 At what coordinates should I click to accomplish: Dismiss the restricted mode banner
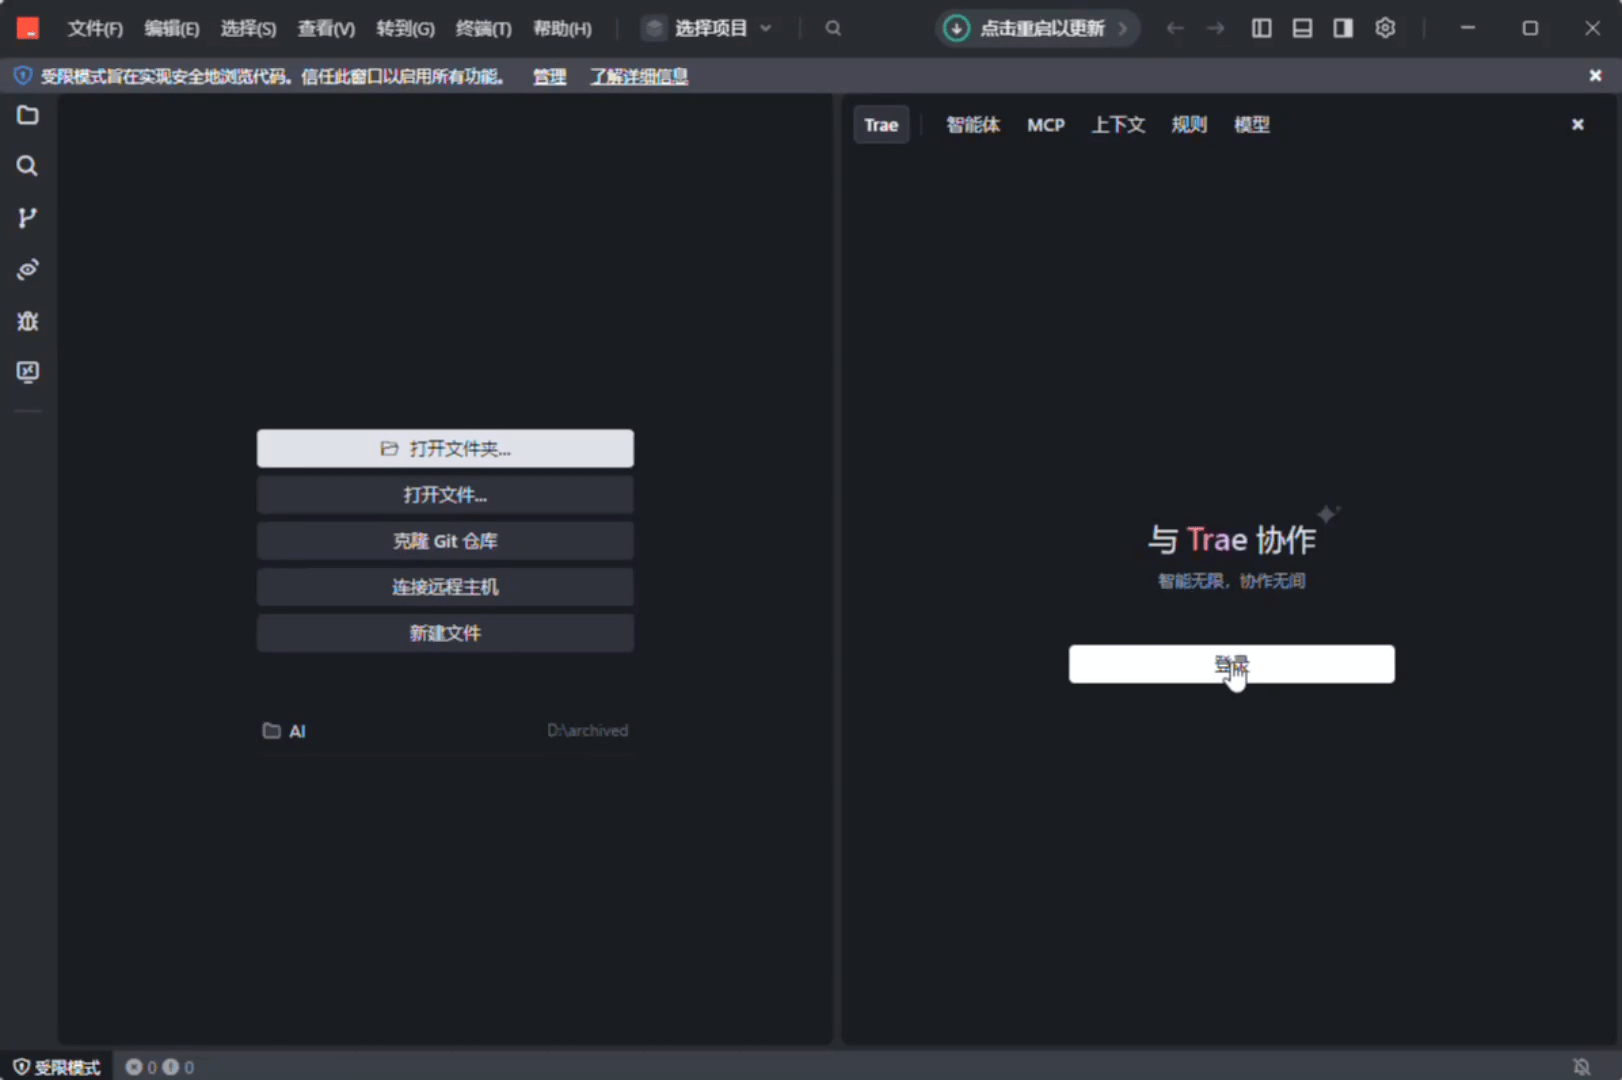1595,76
